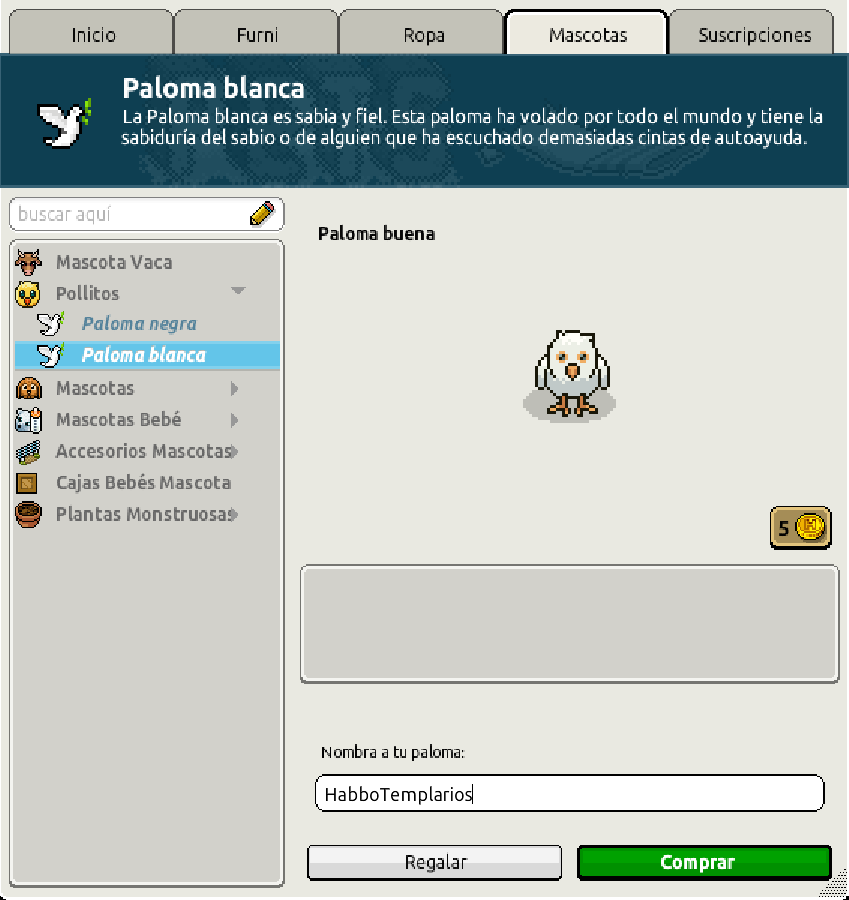Expand the Mascotas category arrow
849x900 pixels.
234,389
